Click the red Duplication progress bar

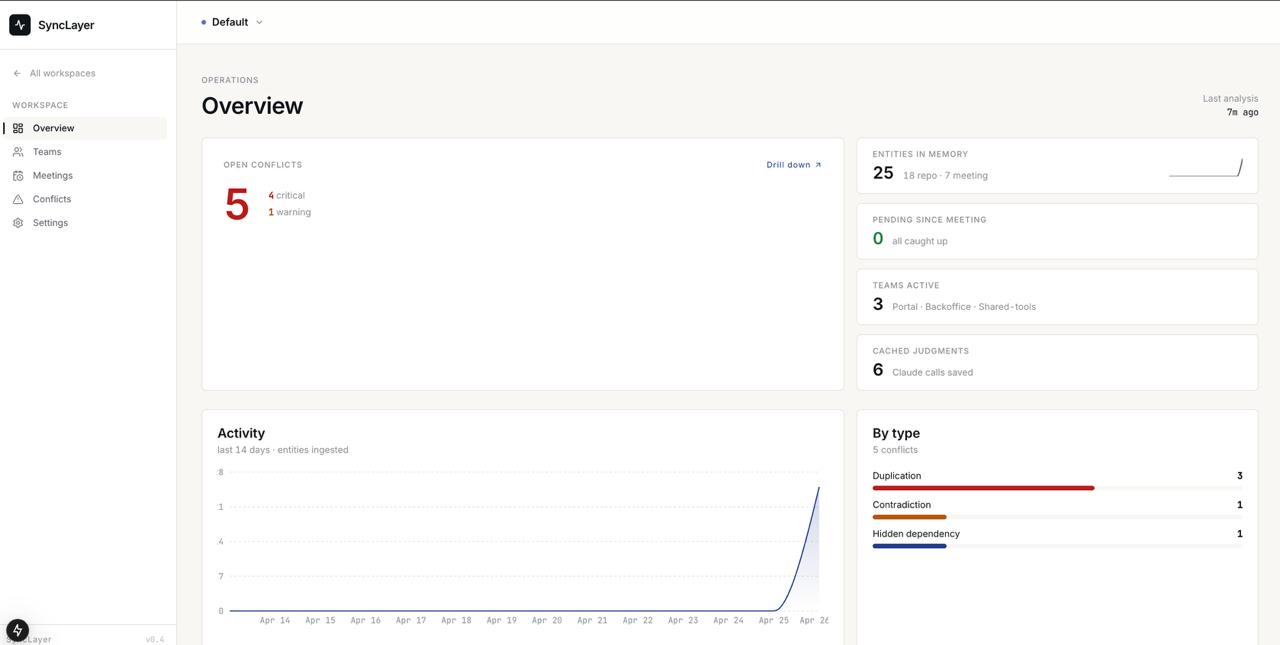(x=983, y=488)
